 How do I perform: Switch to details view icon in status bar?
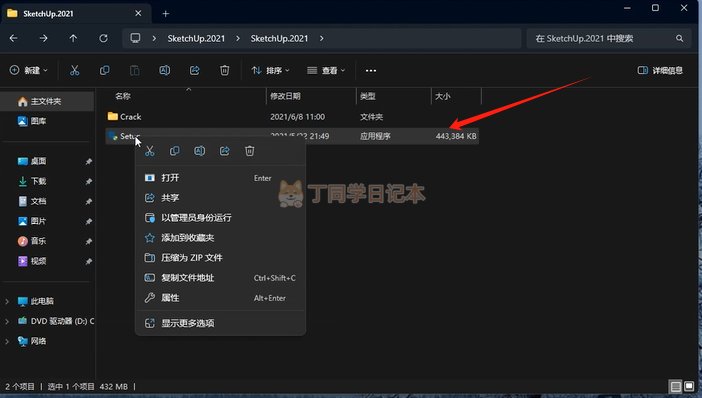676,386
